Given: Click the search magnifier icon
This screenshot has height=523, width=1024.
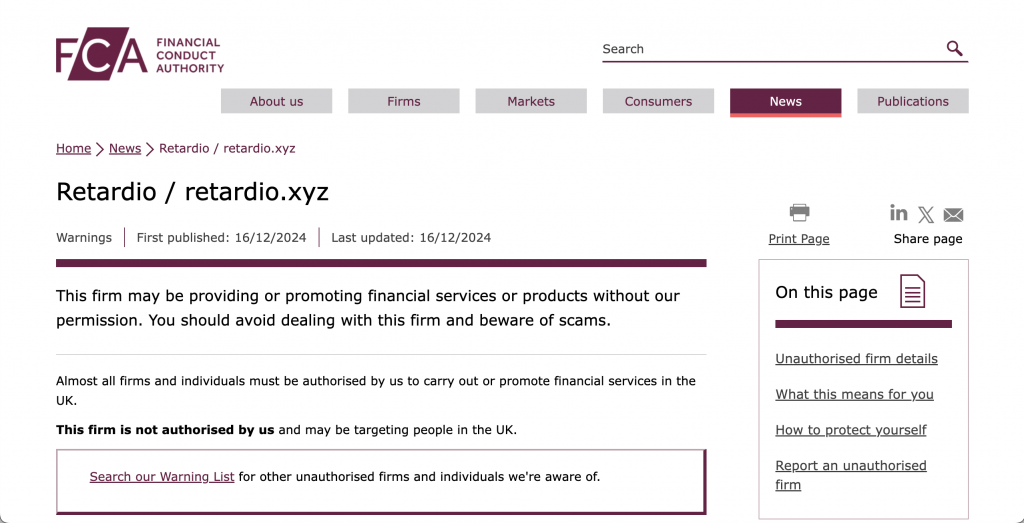Looking at the screenshot, I should click(955, 48).
